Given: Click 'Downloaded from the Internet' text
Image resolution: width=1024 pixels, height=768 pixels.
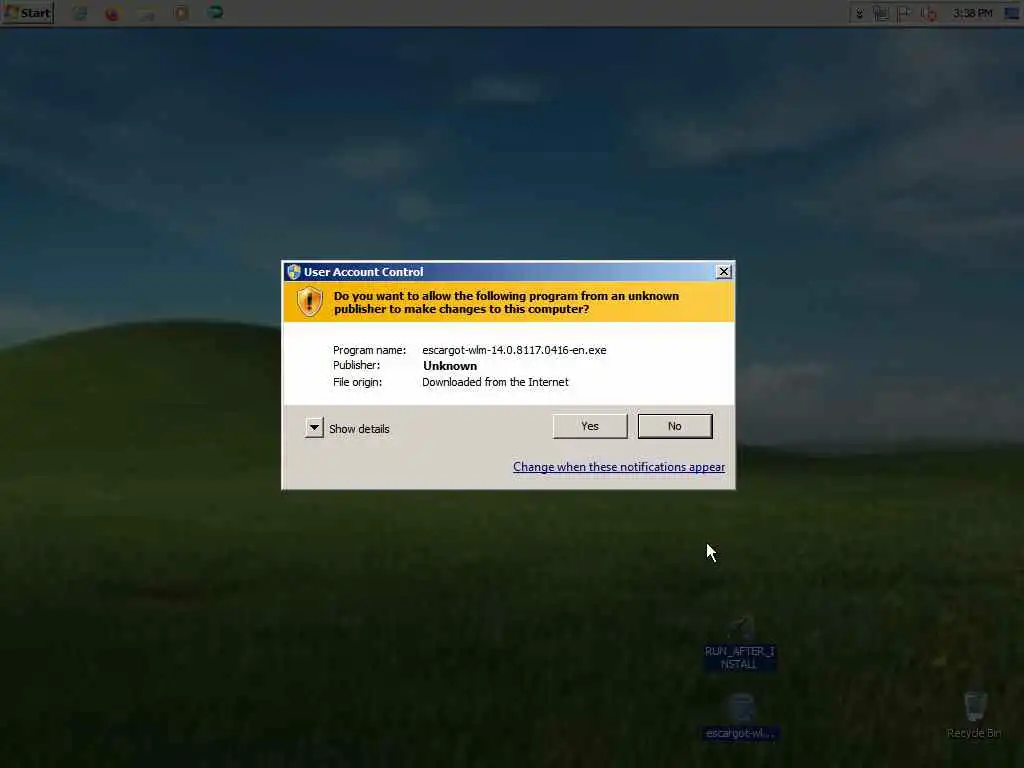Looking at the screenshot, I should pyautogui.click(x=495, y=382).
